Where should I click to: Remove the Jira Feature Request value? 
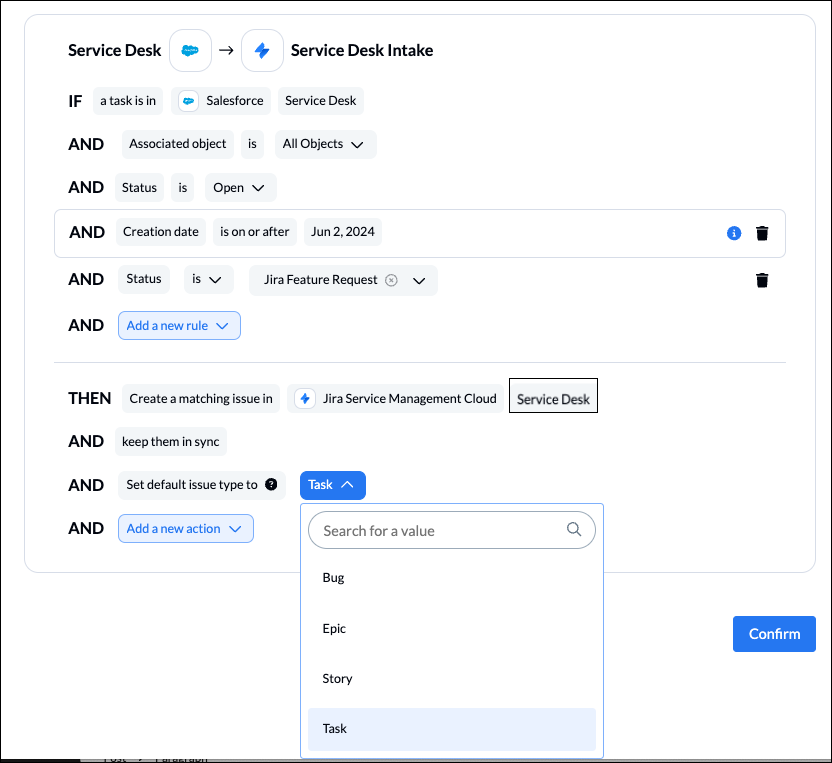[391, 280]
